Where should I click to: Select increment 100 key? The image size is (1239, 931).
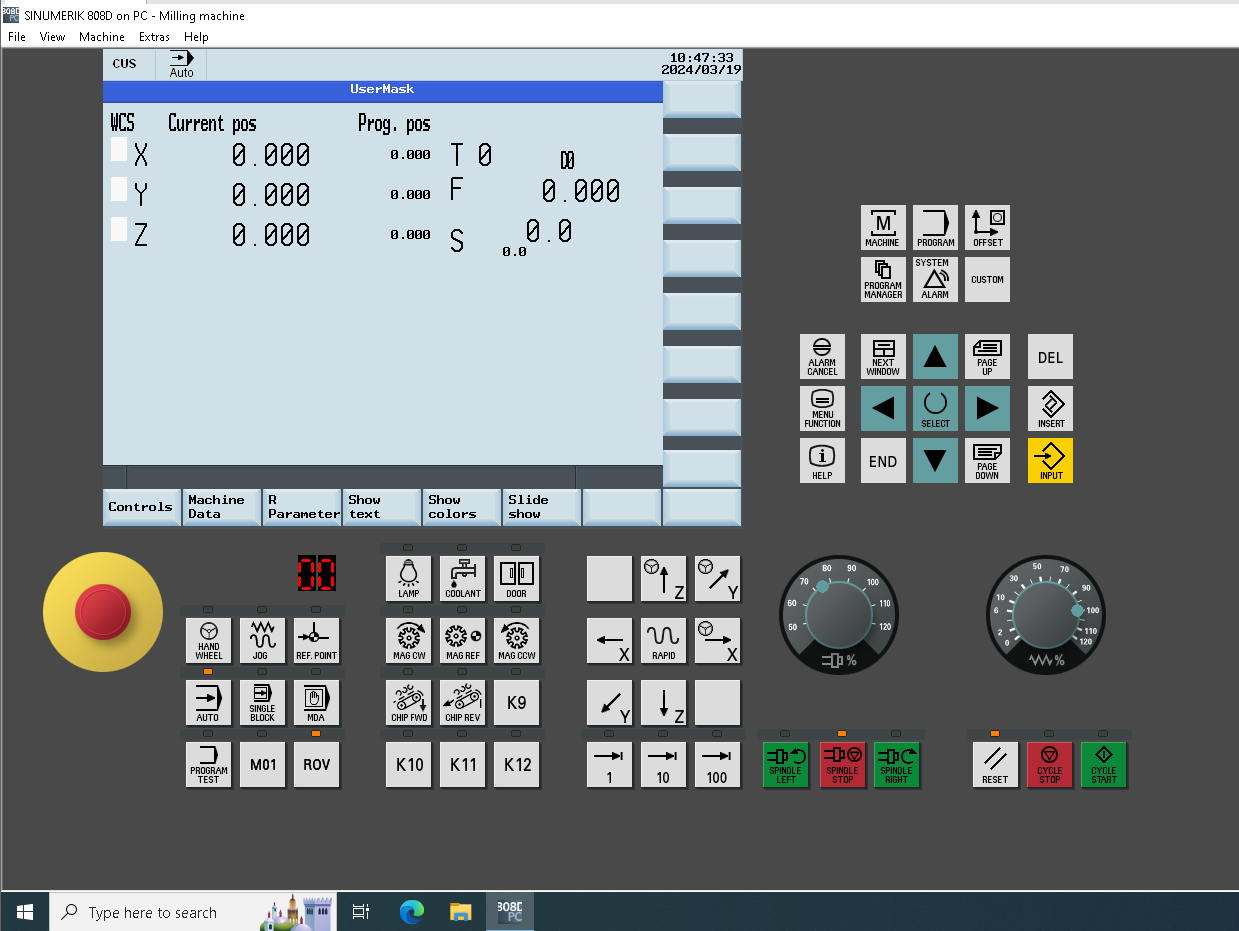pyautogui.click(x=717, y=765)
